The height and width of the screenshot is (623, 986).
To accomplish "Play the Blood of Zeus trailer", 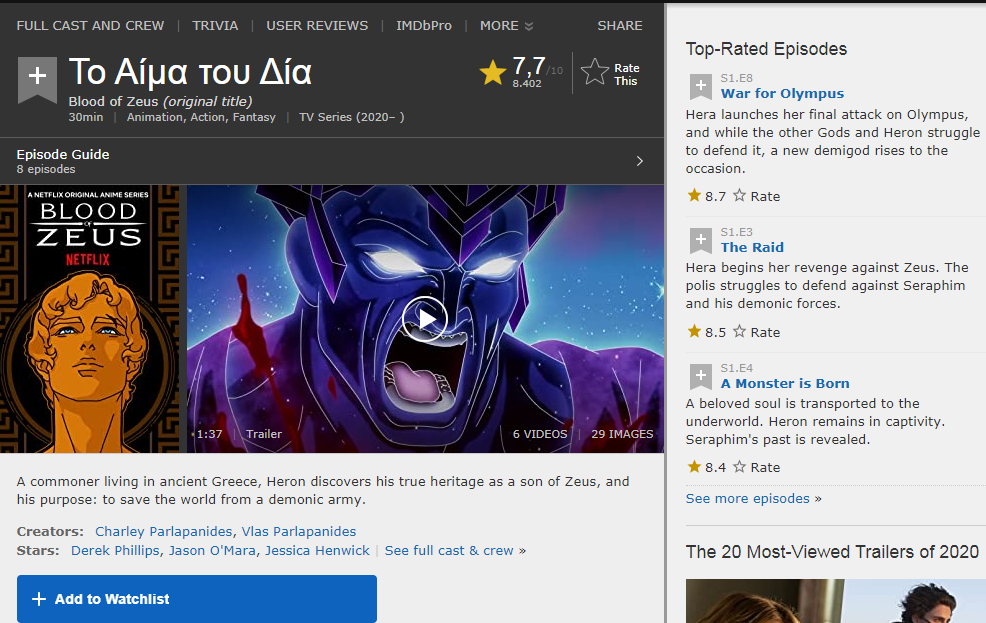I will [425, 319].
